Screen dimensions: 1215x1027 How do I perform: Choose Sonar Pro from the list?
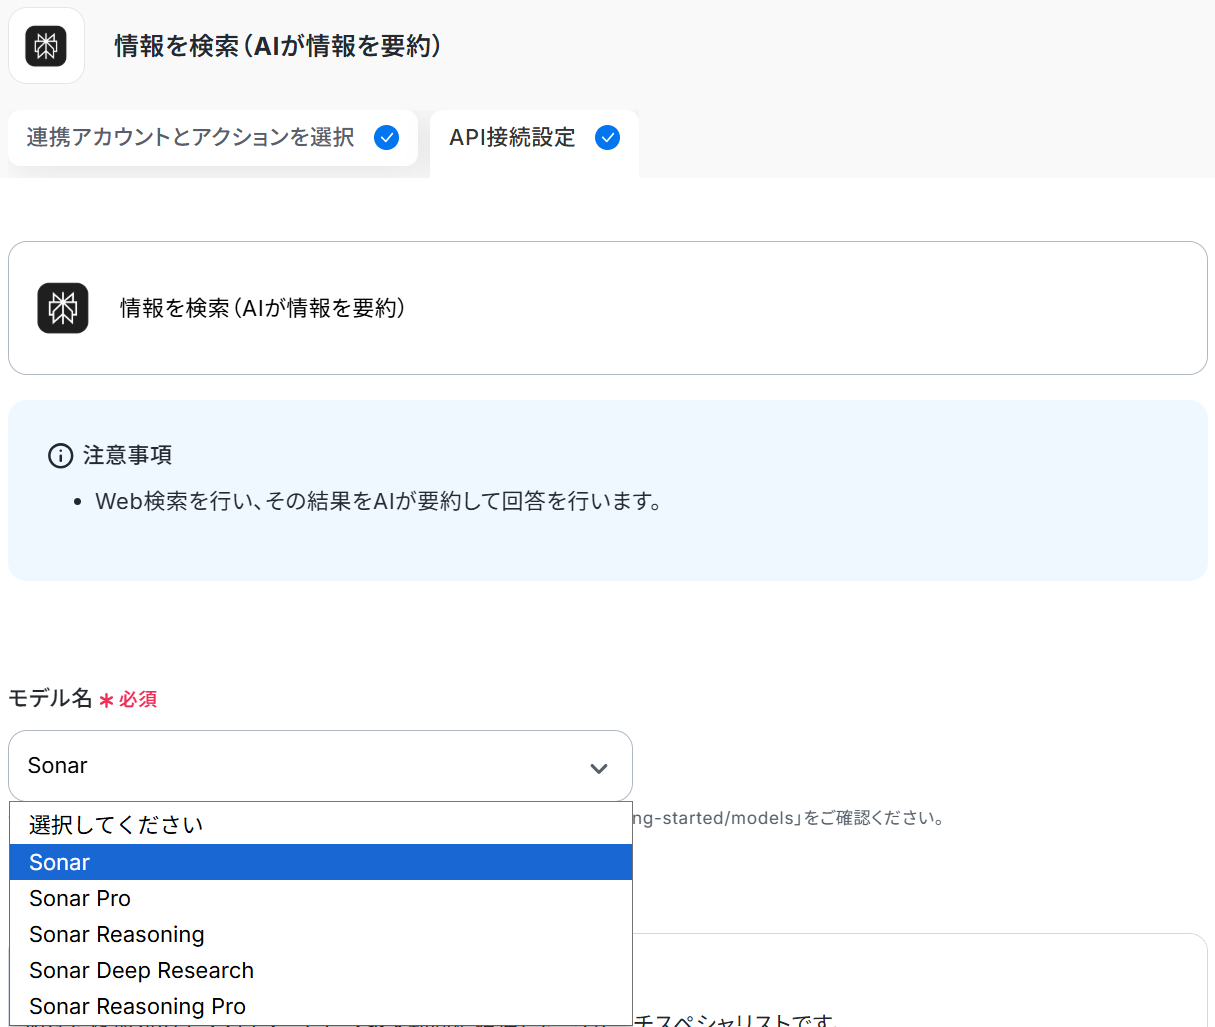[321, 898]
